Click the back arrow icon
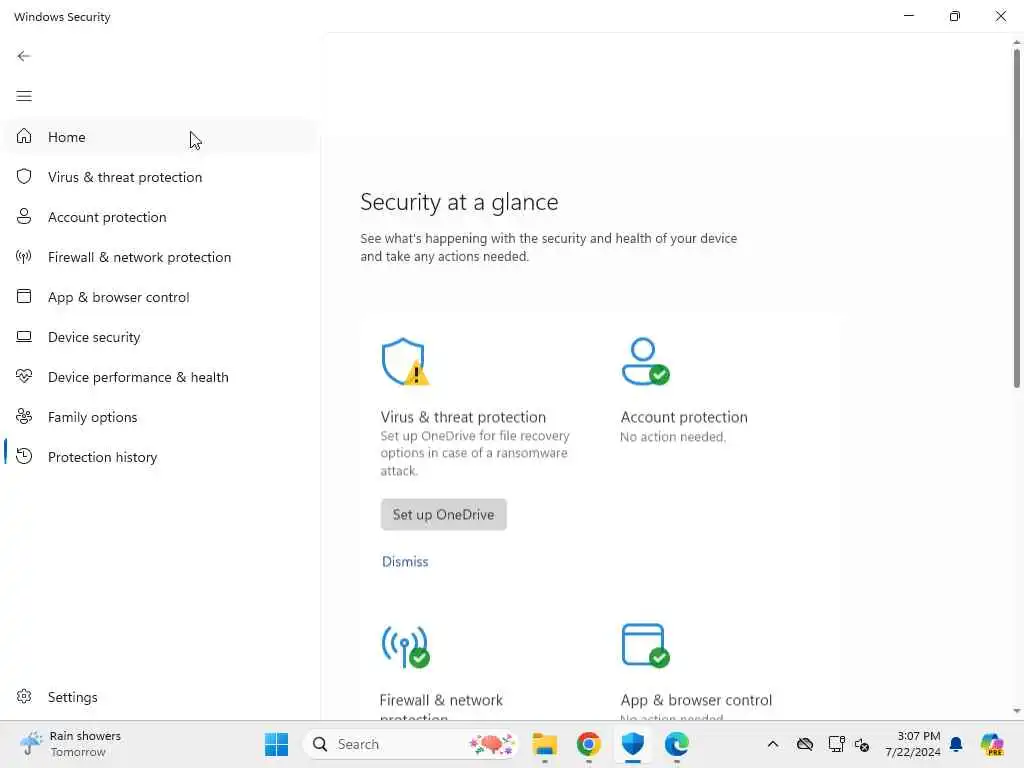This screenshot has width=1024, height=768. (x=24, y=56)
